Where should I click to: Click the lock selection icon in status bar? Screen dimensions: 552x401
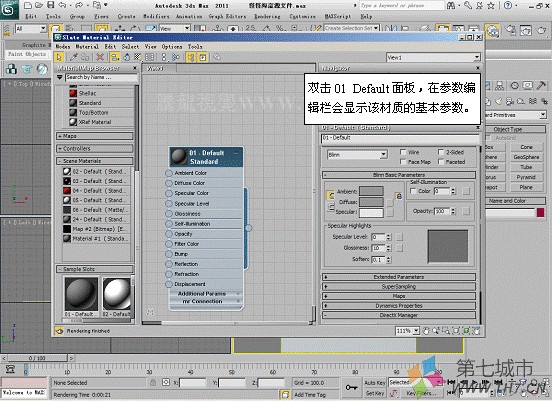[153, 382]
